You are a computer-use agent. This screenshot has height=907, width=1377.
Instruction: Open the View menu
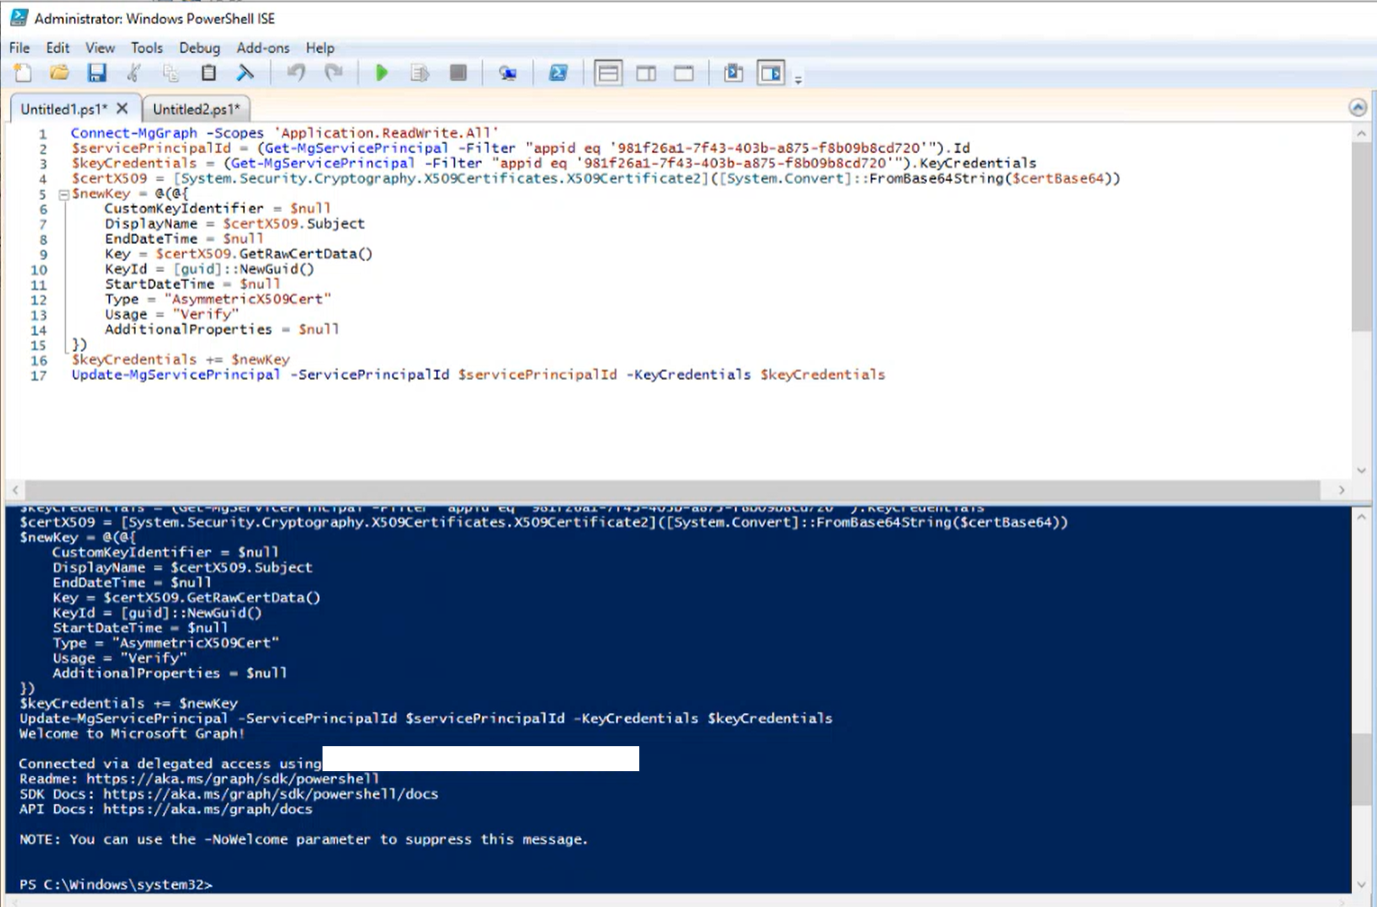[x=100, y=47]
